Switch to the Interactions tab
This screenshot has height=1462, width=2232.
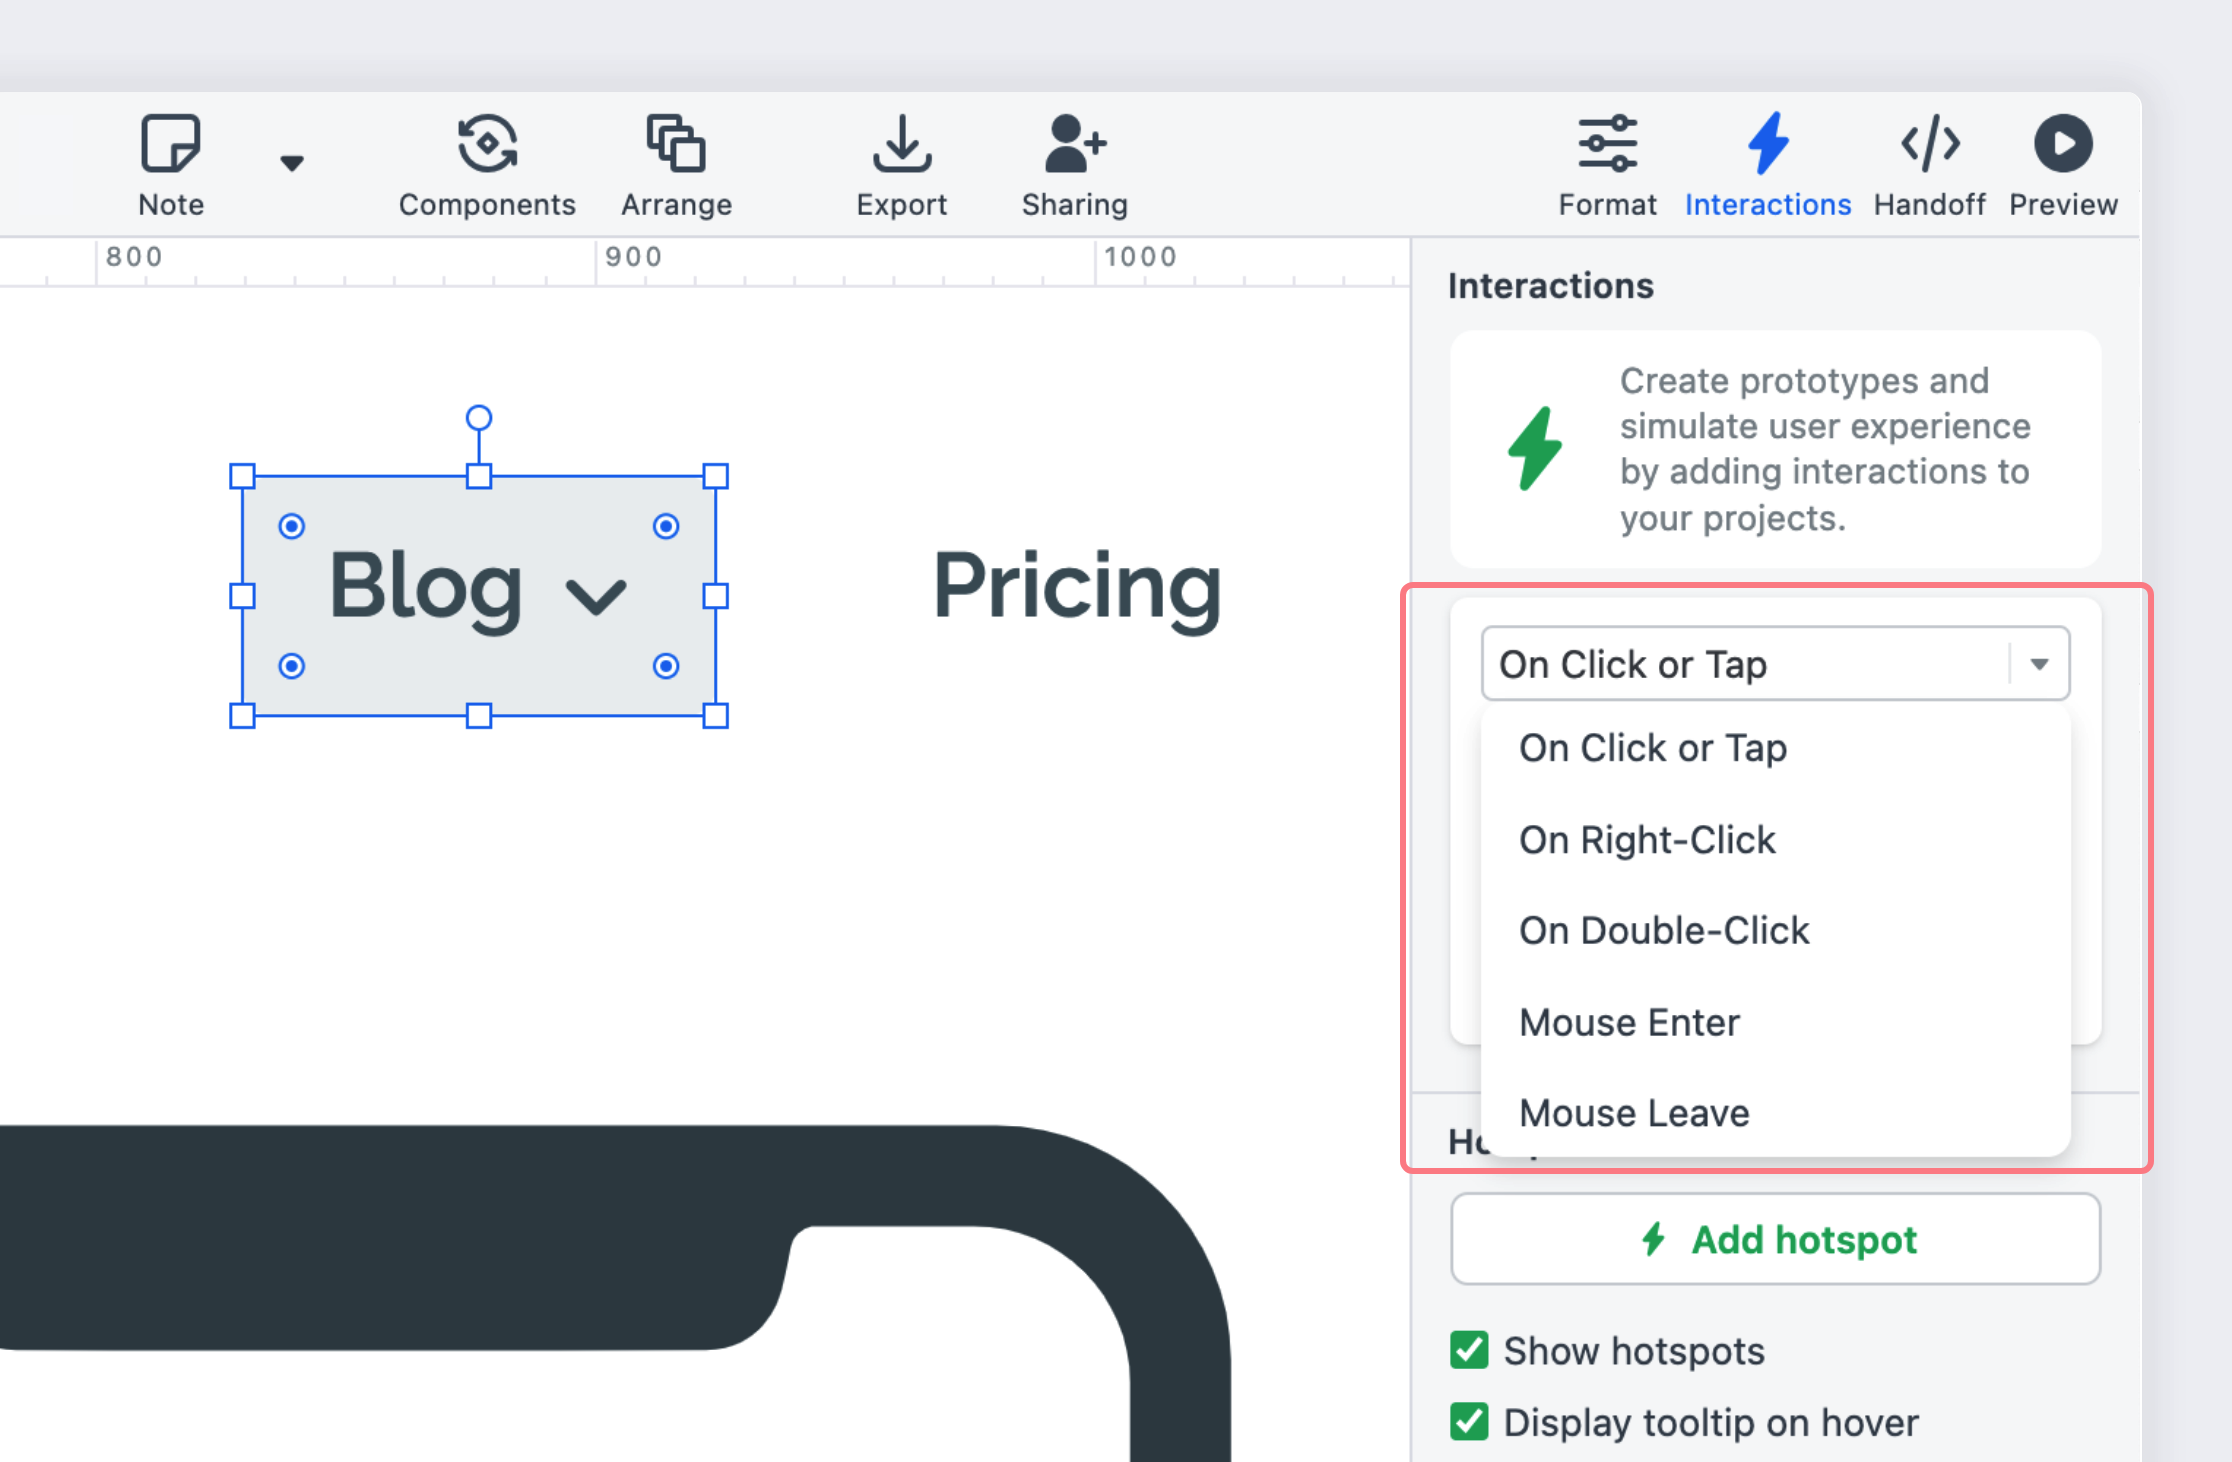click(1767, 163)
